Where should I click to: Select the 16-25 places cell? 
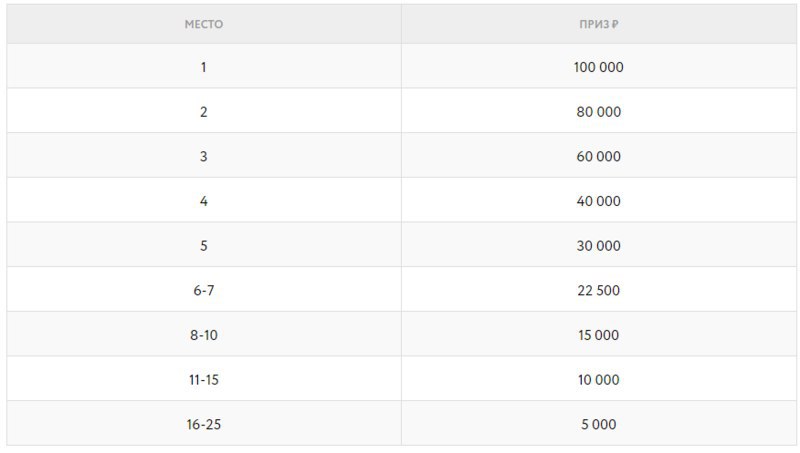204,424
